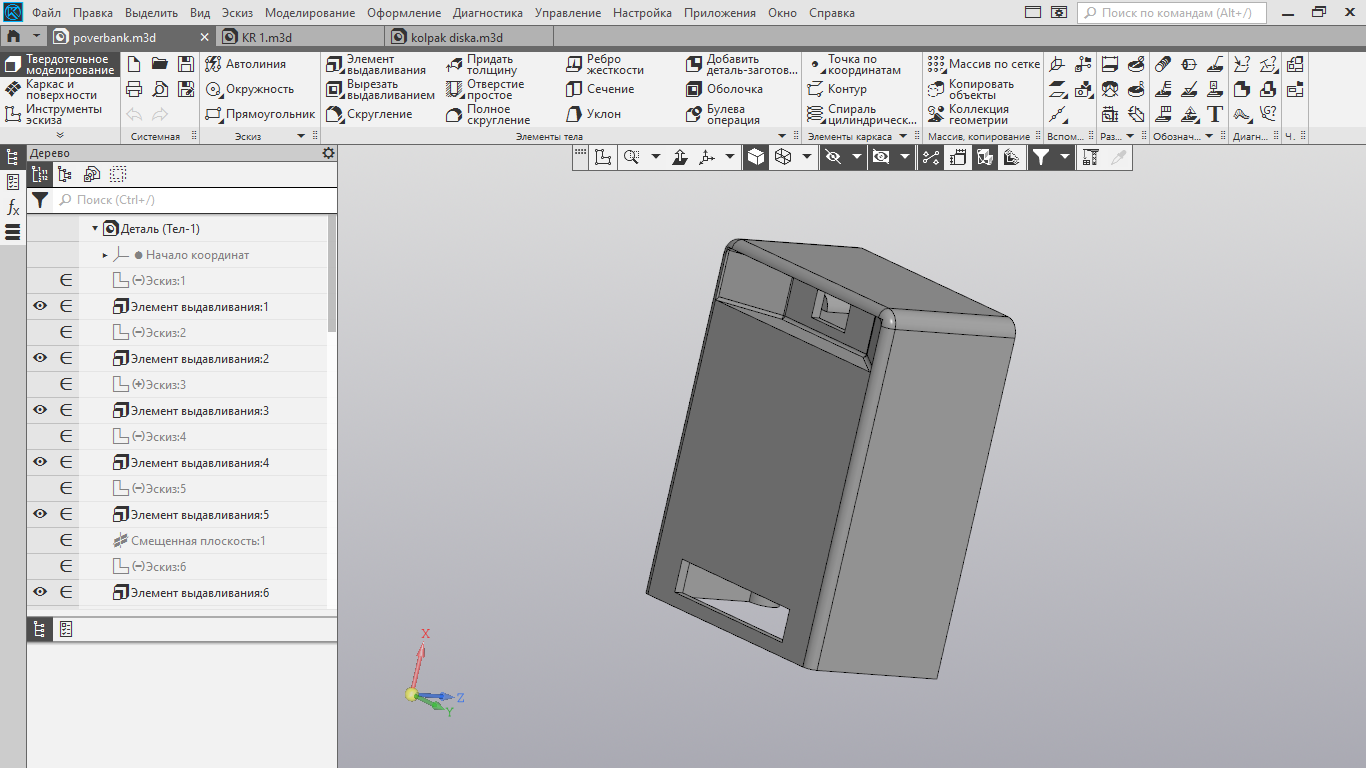Expand the toolset list chevron below Инструменты эскиза
This screenshot has height=768, width=1366.
(x=59, y=135)
